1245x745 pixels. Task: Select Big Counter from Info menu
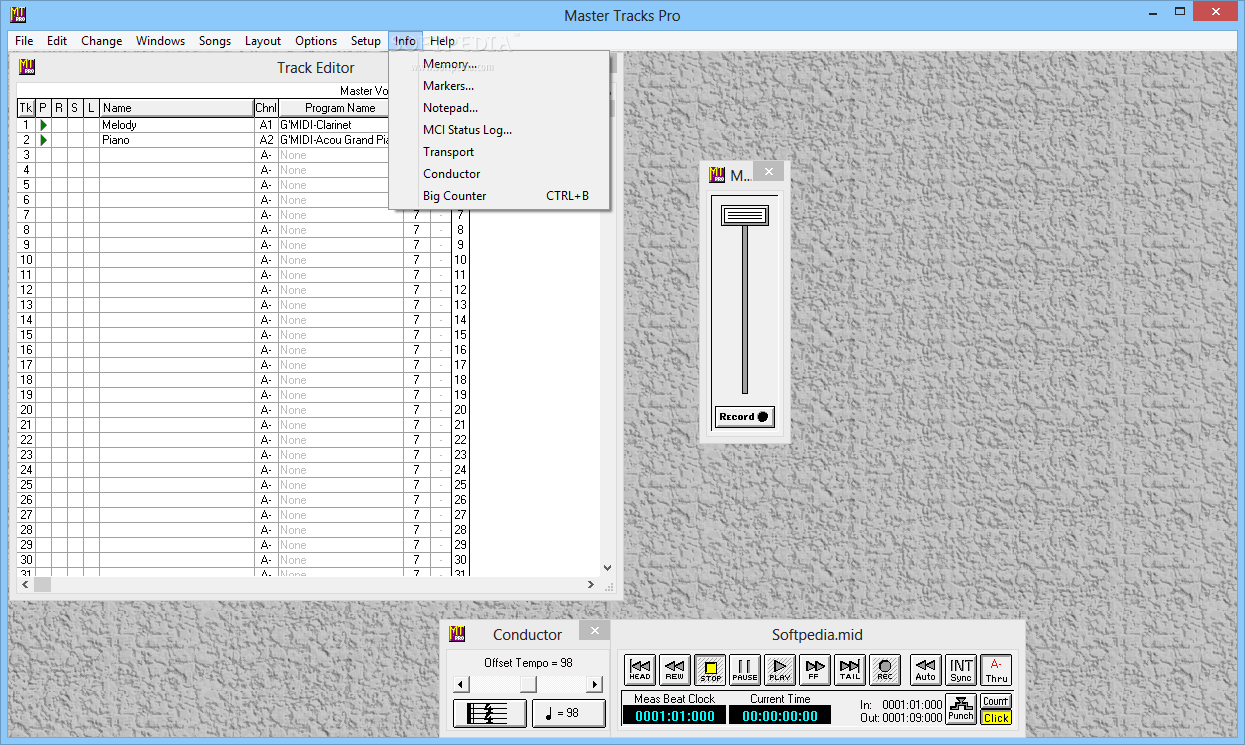(x=499, y=196)
